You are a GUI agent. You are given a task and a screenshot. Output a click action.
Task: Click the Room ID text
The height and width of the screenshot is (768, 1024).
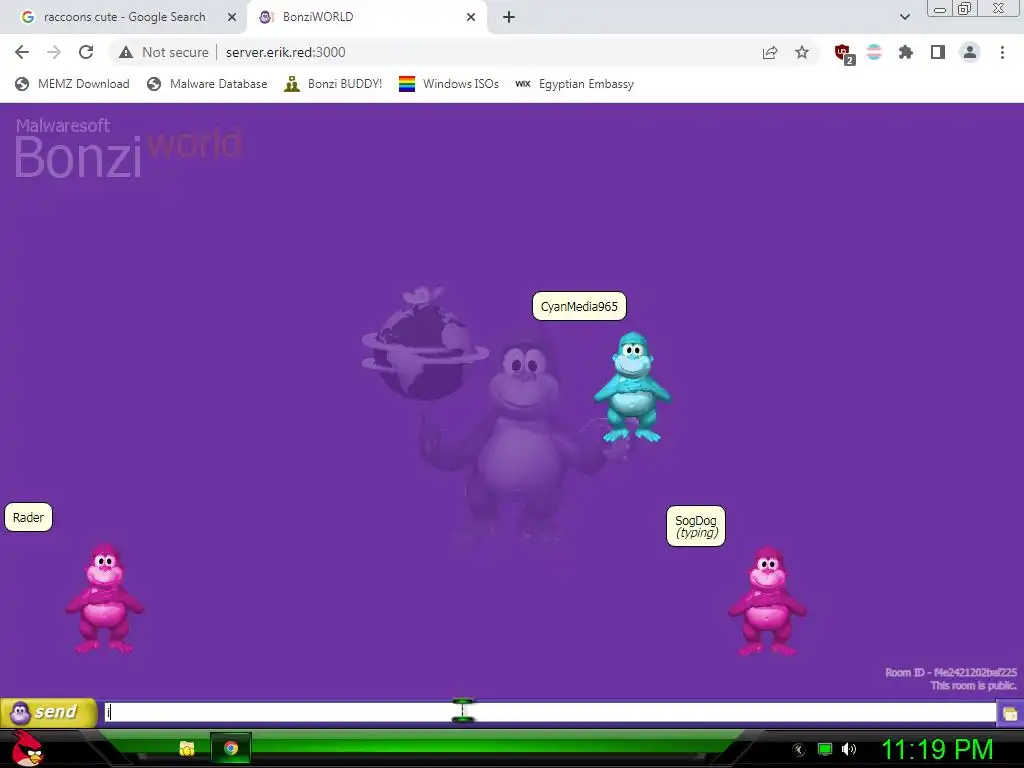(951, 672)
